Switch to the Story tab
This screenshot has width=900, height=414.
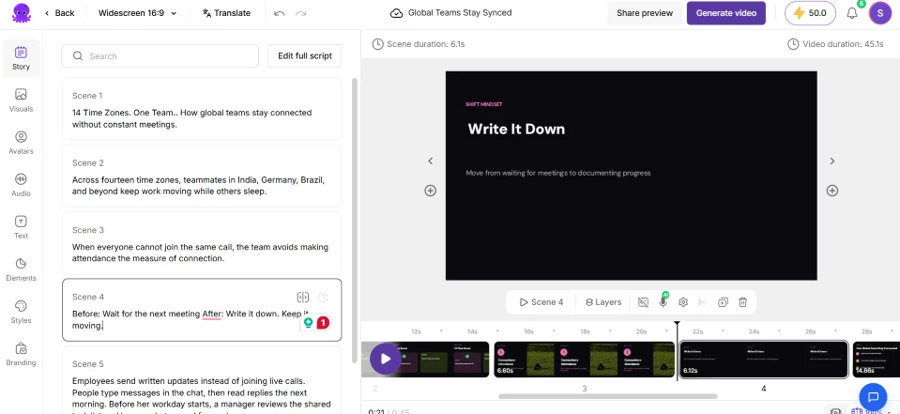click(21, 58)
